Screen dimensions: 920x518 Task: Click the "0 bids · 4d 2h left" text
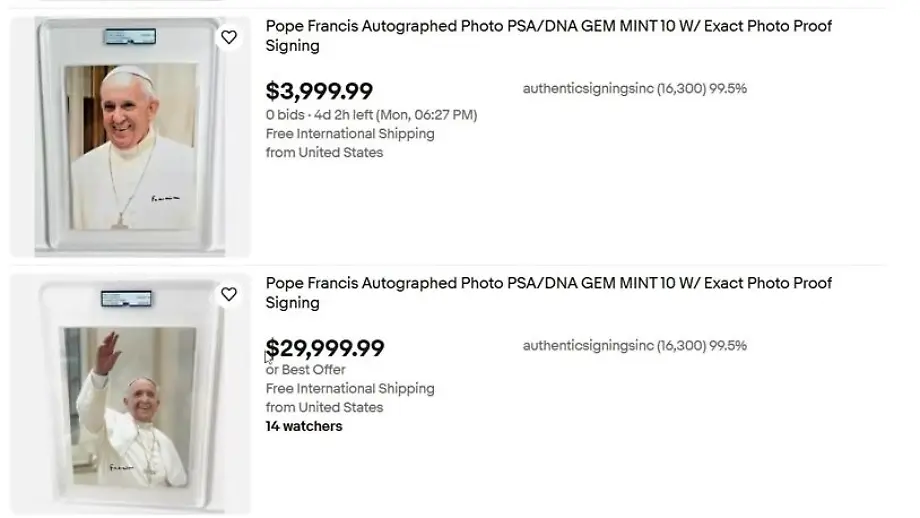click(x=371, y=115)
